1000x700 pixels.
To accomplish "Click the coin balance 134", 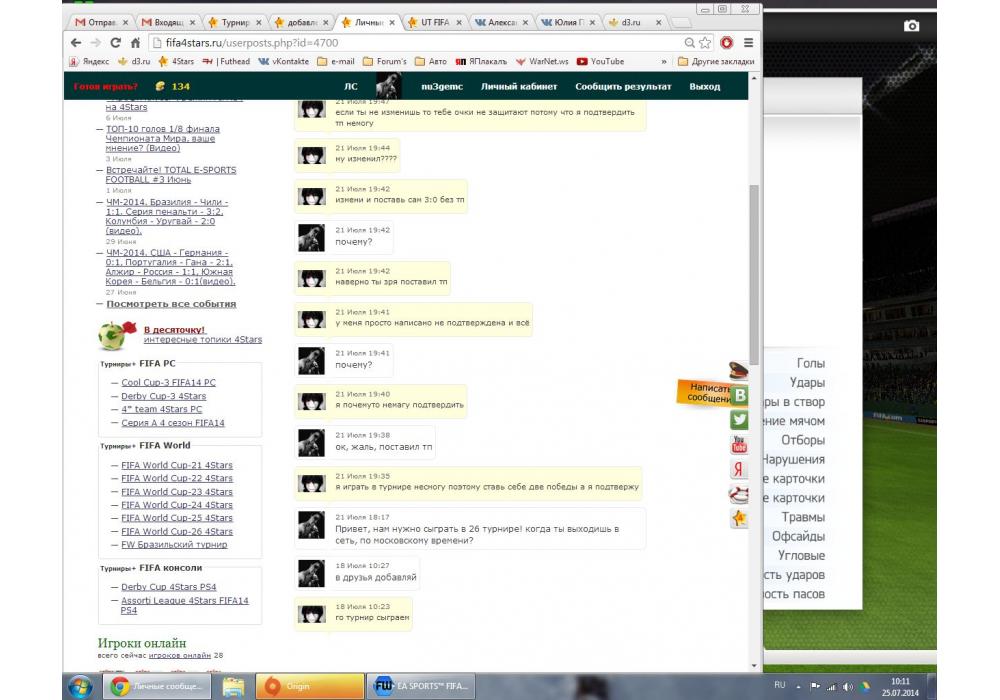I will click(173, 86).
